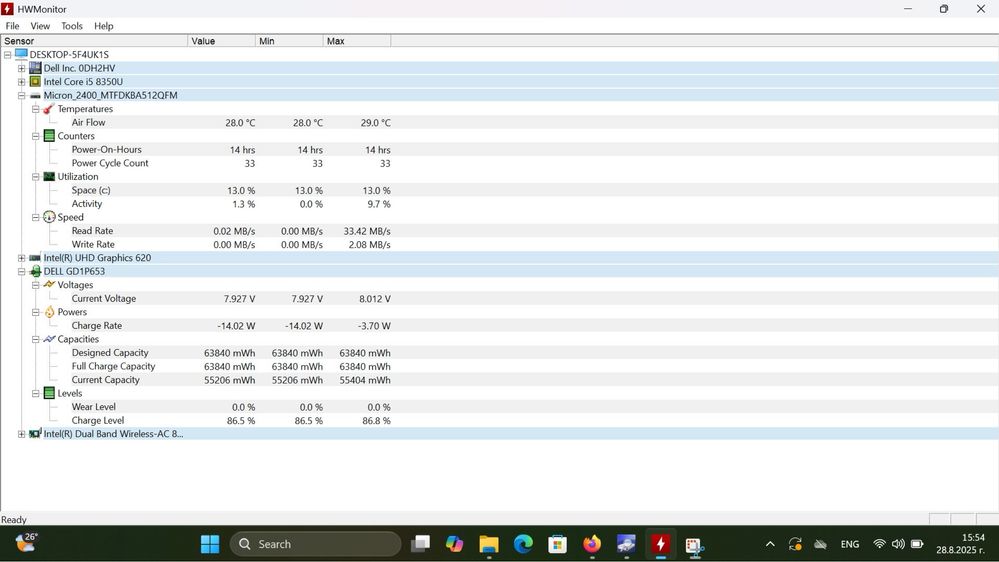Viewport: 999px width, 562px height.
Task: Click the Temperatures thermometer icon
Action: click(49, 109)
